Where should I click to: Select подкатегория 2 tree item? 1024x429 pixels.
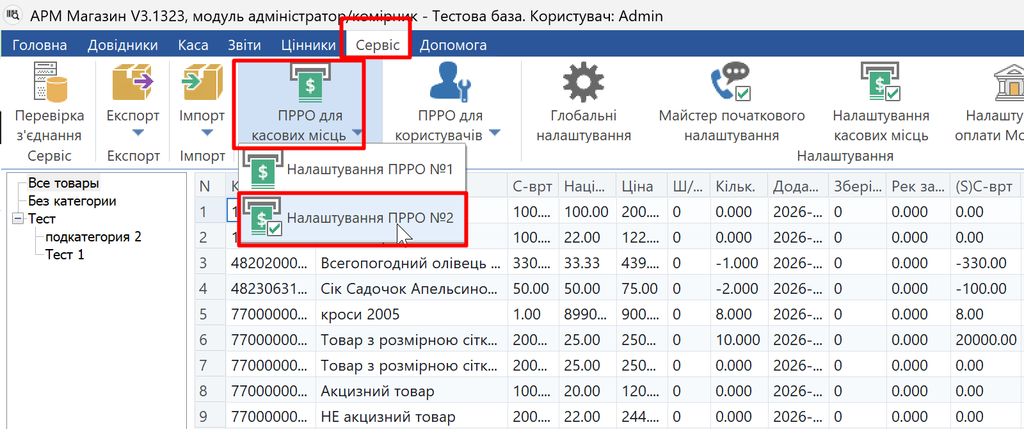click(93, 237)
